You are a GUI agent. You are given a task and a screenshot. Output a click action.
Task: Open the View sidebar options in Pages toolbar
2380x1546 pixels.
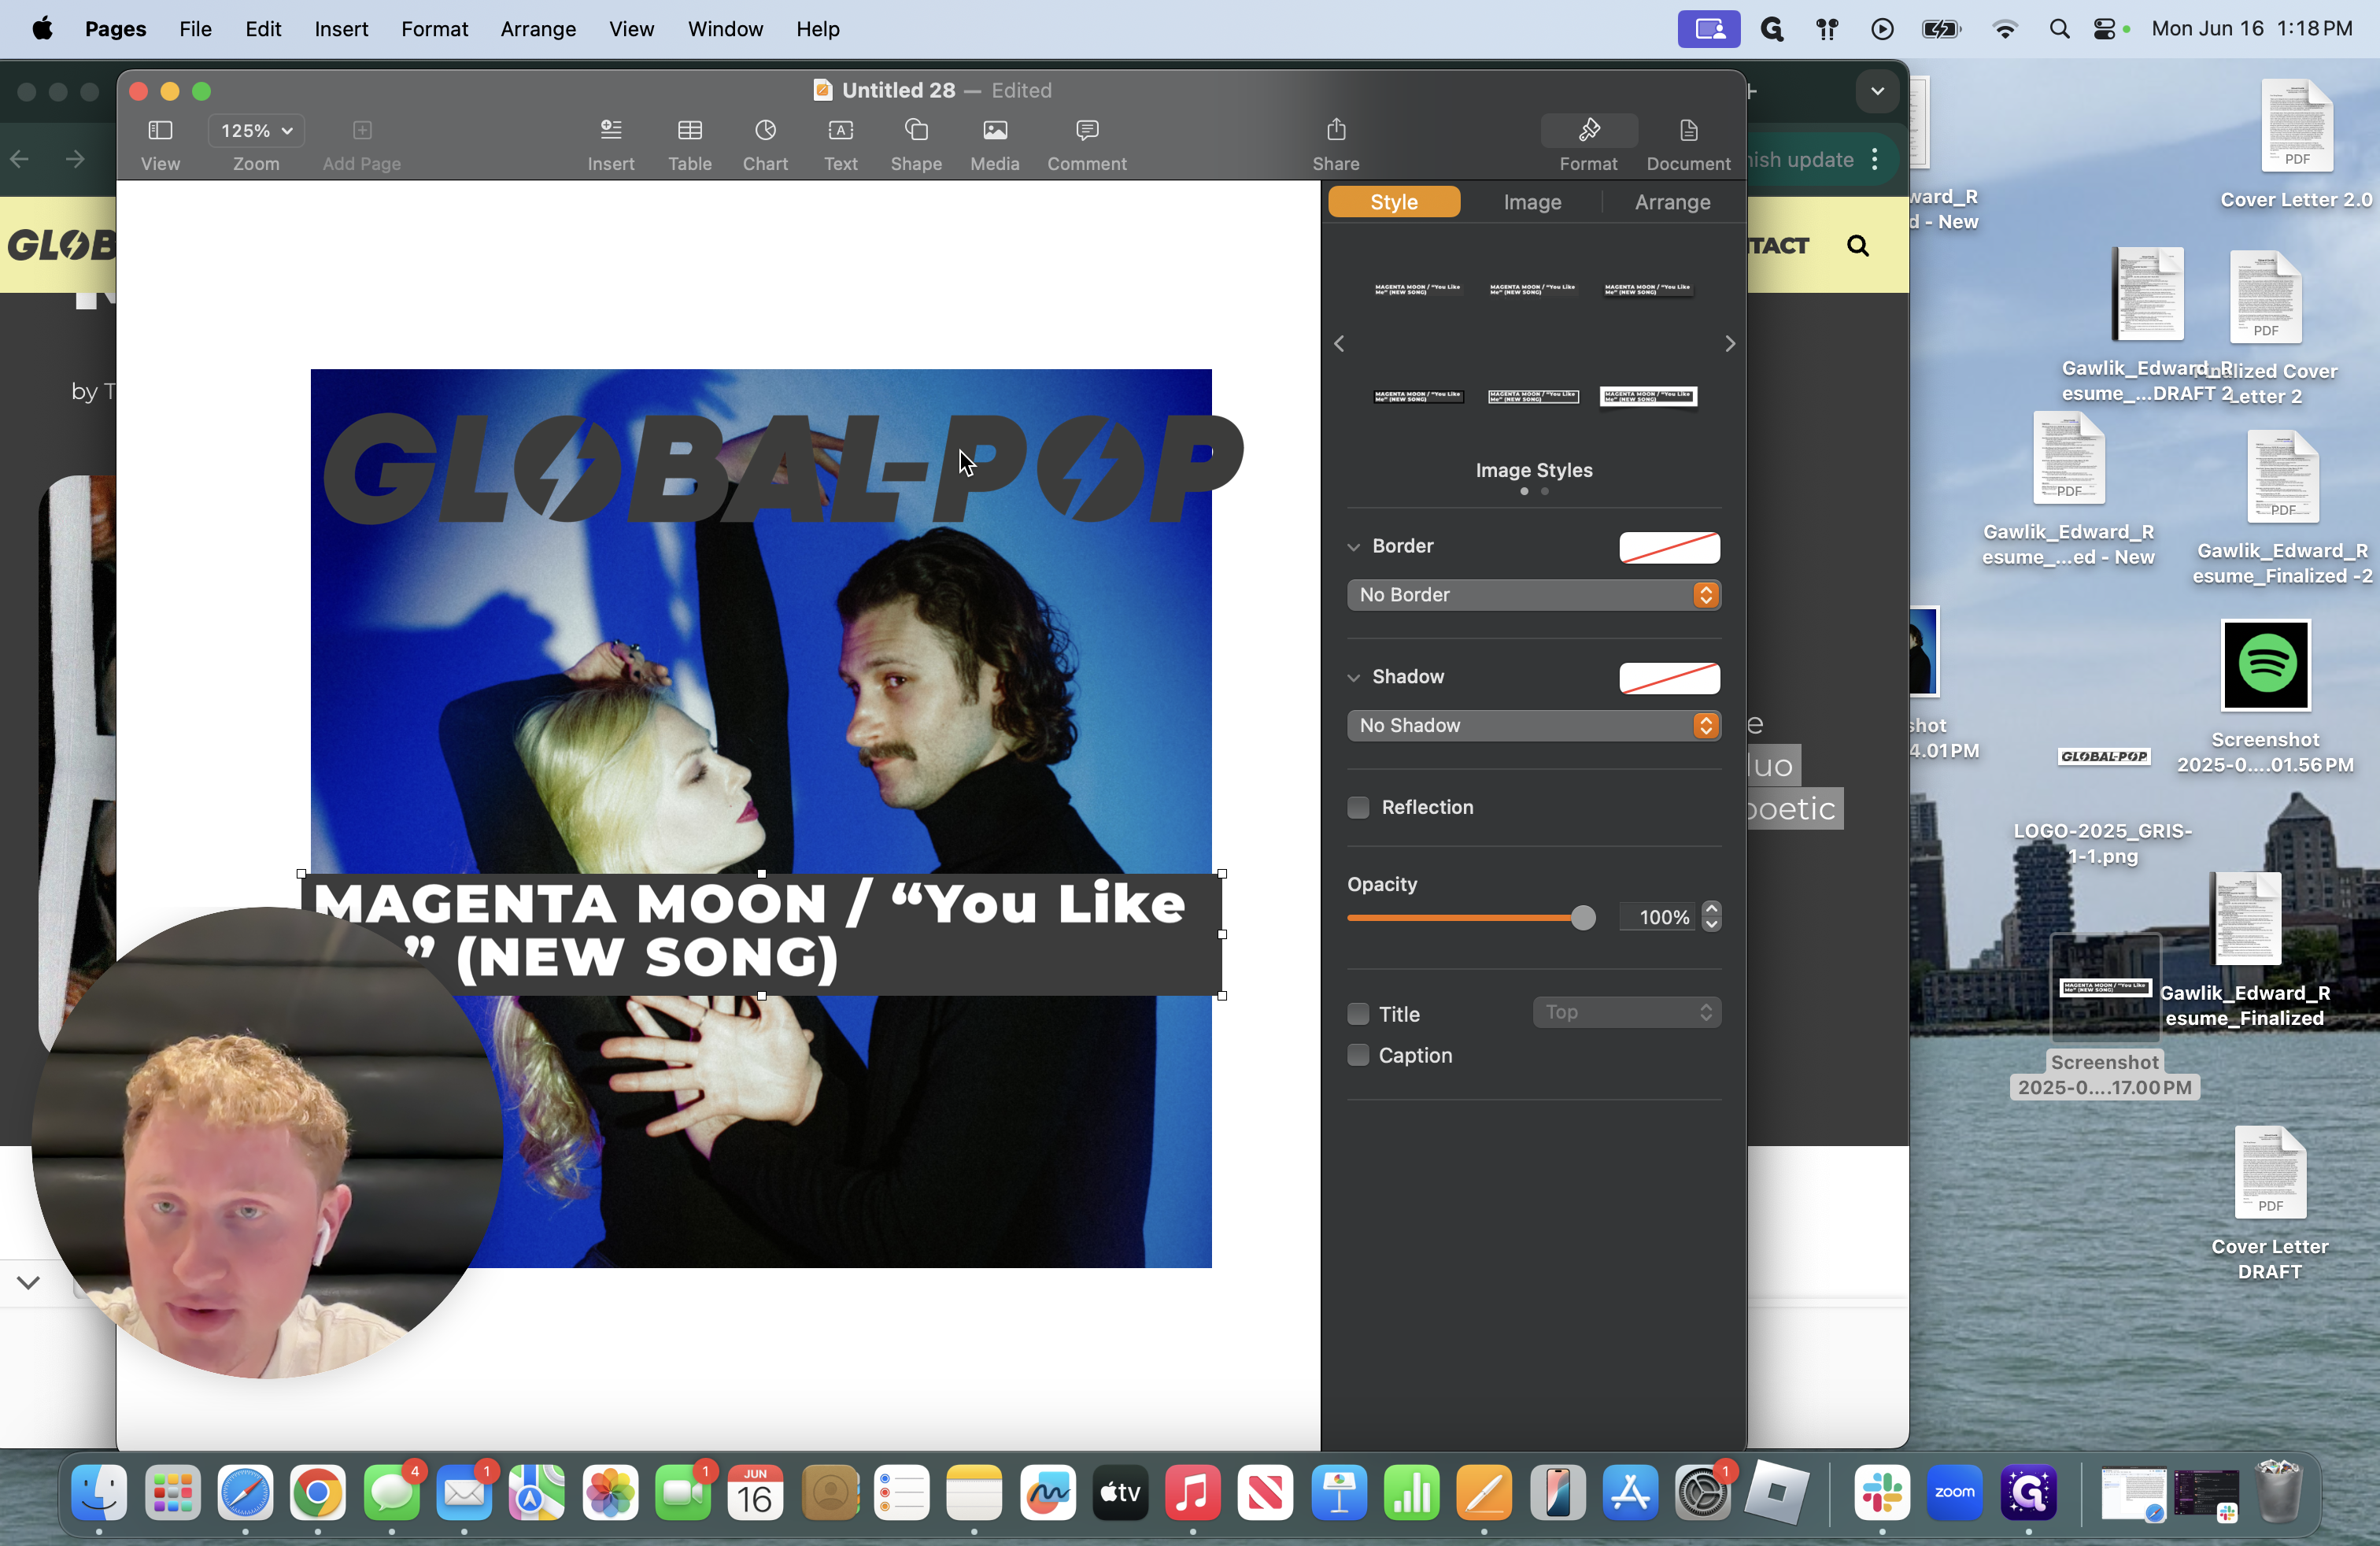(x=160, y=131)
